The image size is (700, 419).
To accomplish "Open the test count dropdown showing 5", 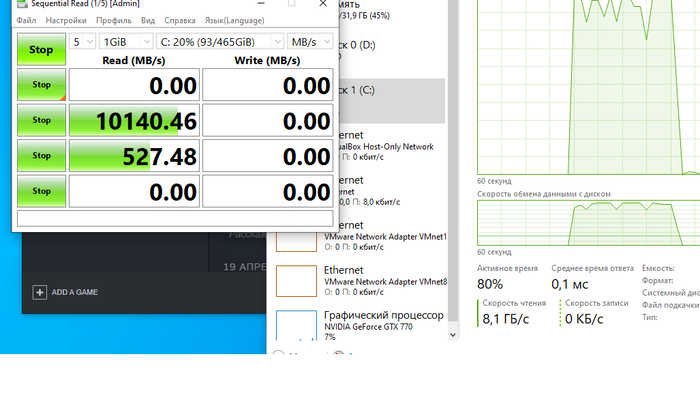I will point(83,42).
